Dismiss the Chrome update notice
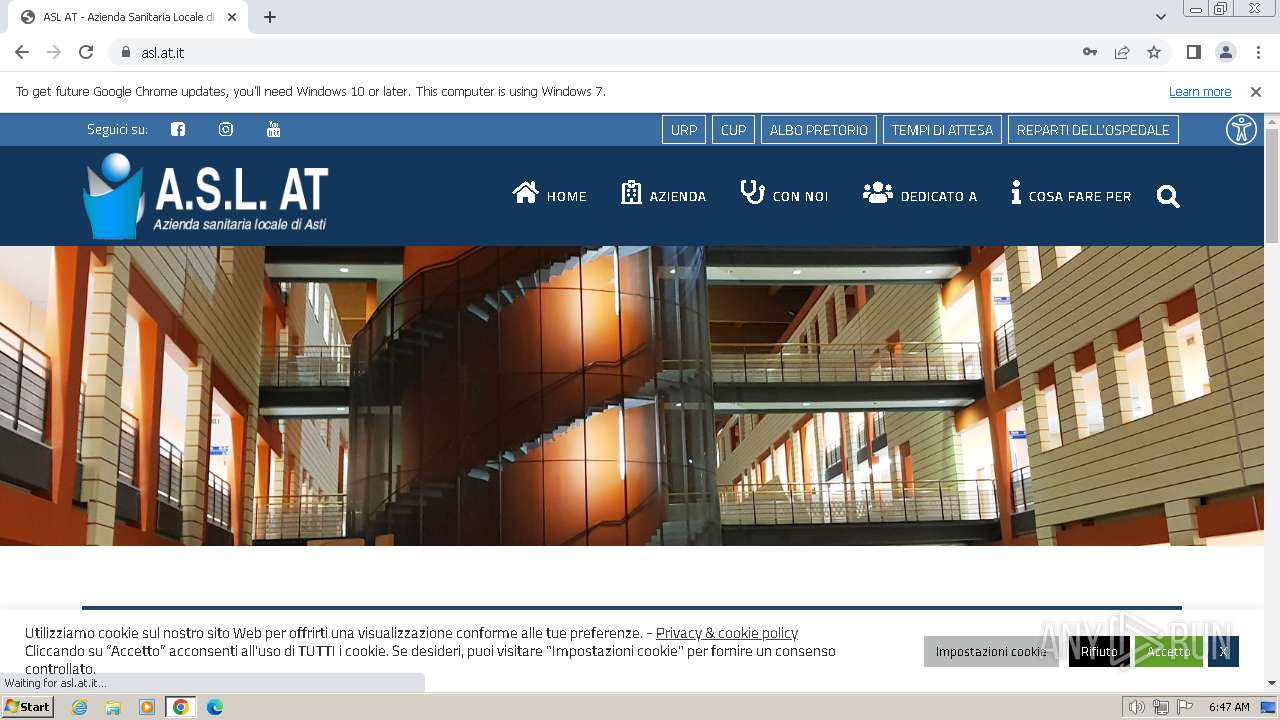The height and width of the screenshot is (720, 1280). click(x=1256, y=92)
